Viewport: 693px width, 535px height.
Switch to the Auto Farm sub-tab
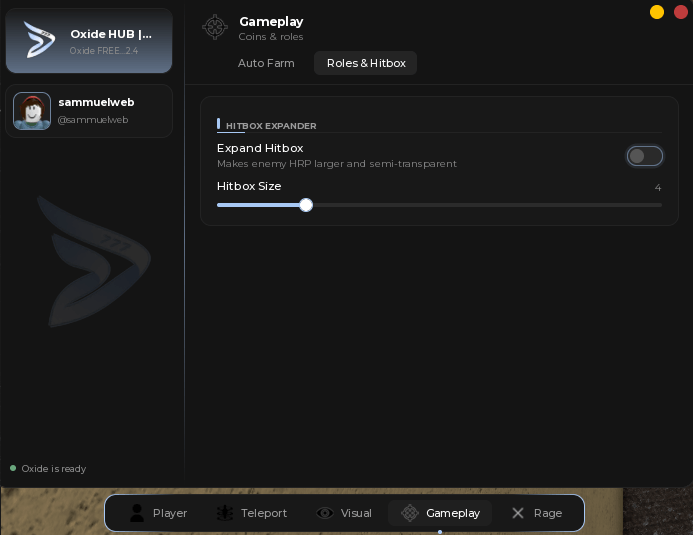[x=266, y=63]
